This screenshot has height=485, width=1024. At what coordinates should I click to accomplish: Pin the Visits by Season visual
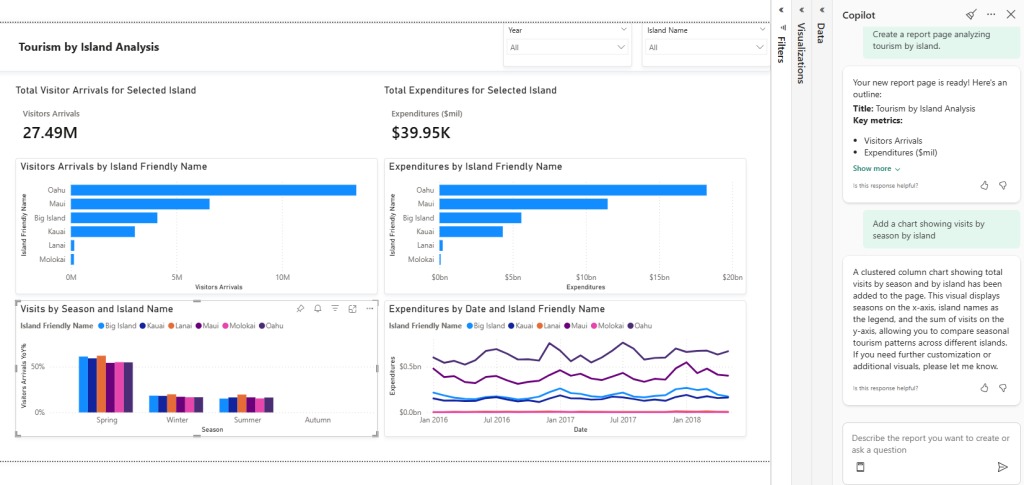click(x=300, y=309)
